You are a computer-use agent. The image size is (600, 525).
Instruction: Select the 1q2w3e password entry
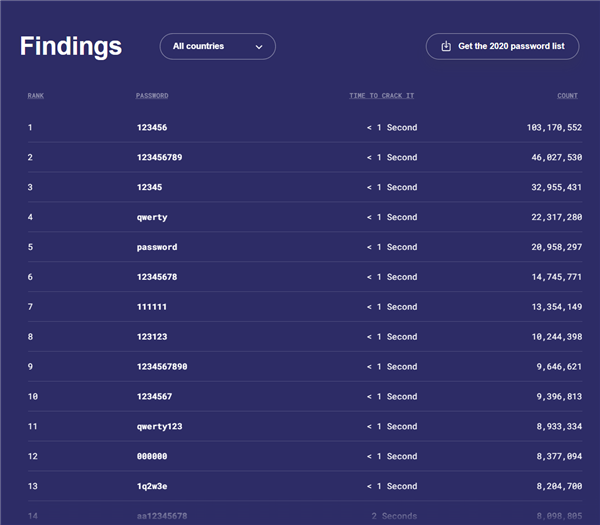[152, 486]
